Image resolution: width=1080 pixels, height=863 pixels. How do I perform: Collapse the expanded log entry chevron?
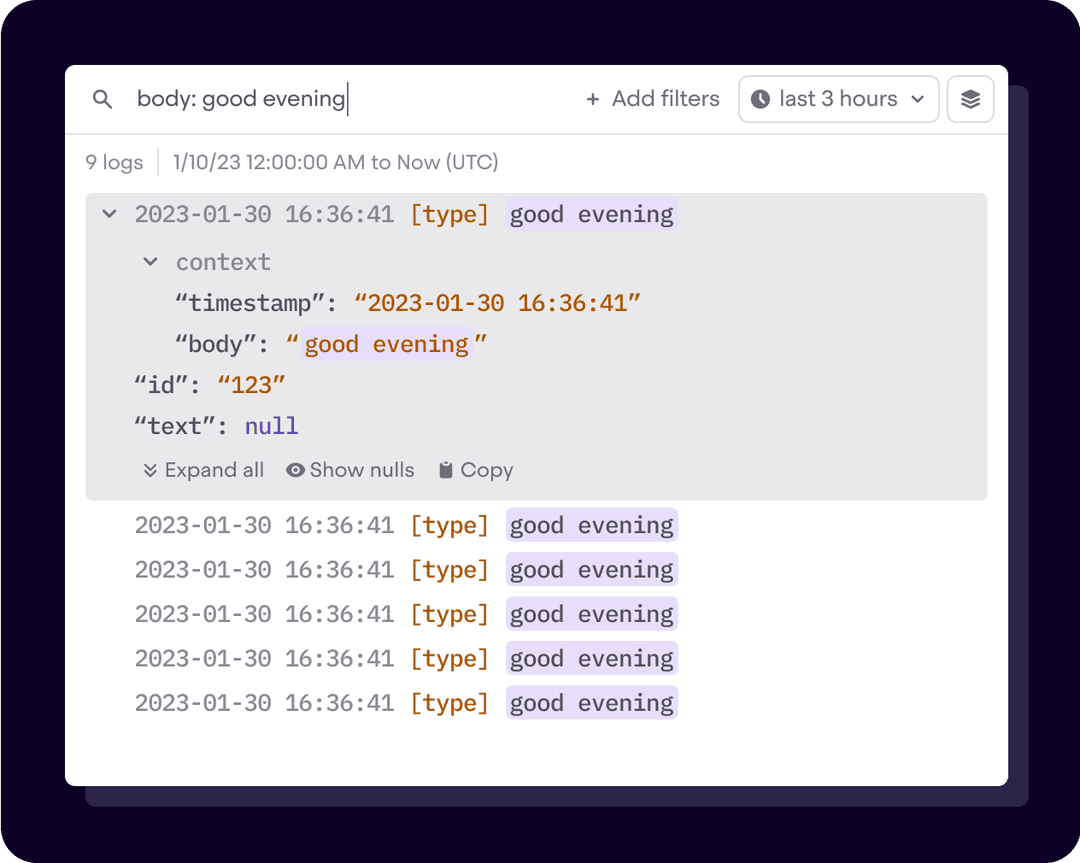coord(110,214)
